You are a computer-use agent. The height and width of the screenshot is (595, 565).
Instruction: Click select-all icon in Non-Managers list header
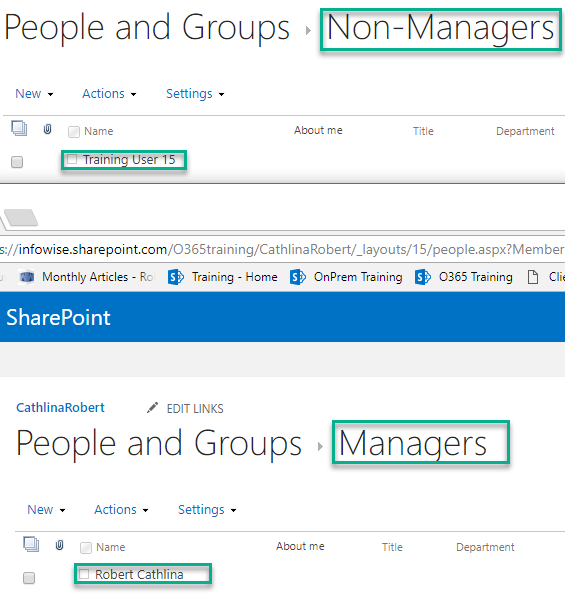(19, 128)
